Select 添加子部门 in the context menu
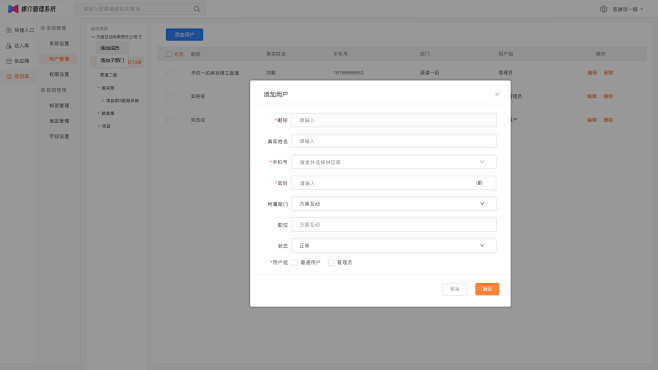The height and width of the screenshot is (370, 658). coord(112,60)
